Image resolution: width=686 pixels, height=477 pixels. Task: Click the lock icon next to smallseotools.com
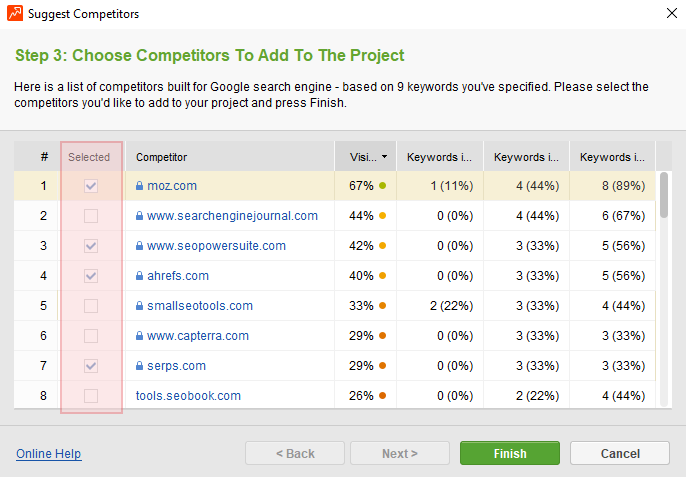(x=140, y=306)
